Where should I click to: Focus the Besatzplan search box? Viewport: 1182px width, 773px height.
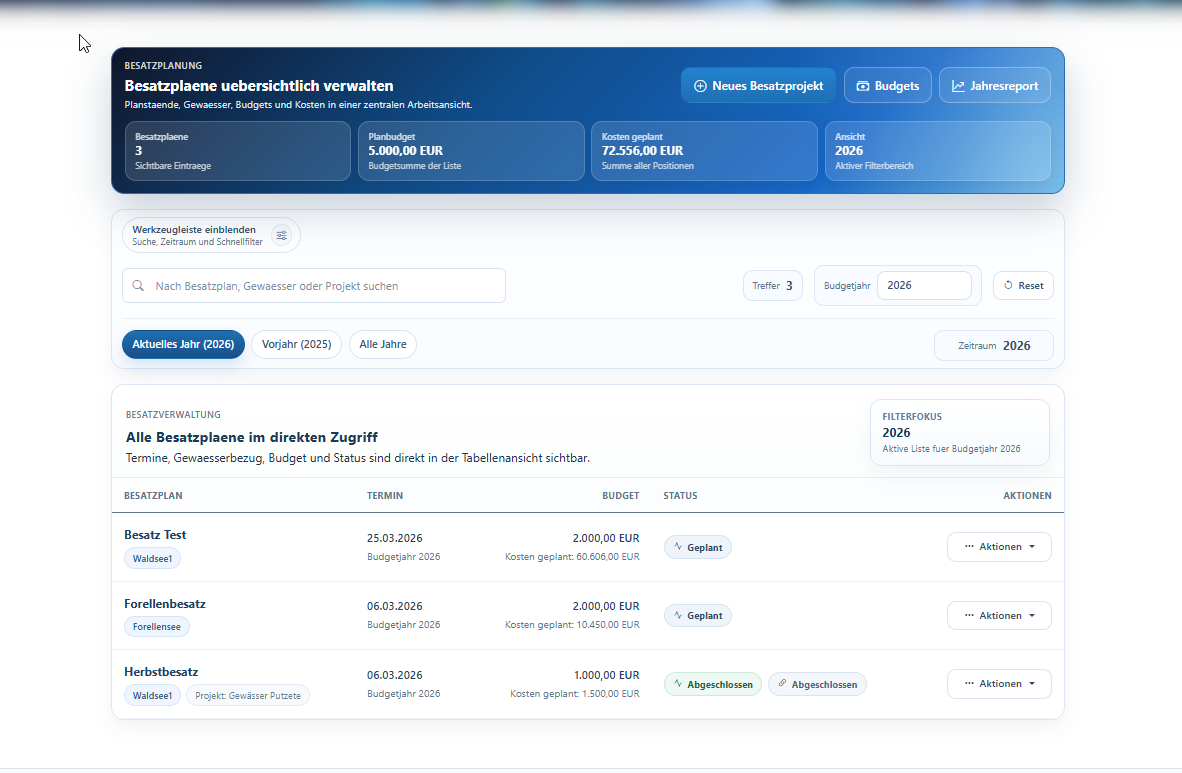point(314,286)
